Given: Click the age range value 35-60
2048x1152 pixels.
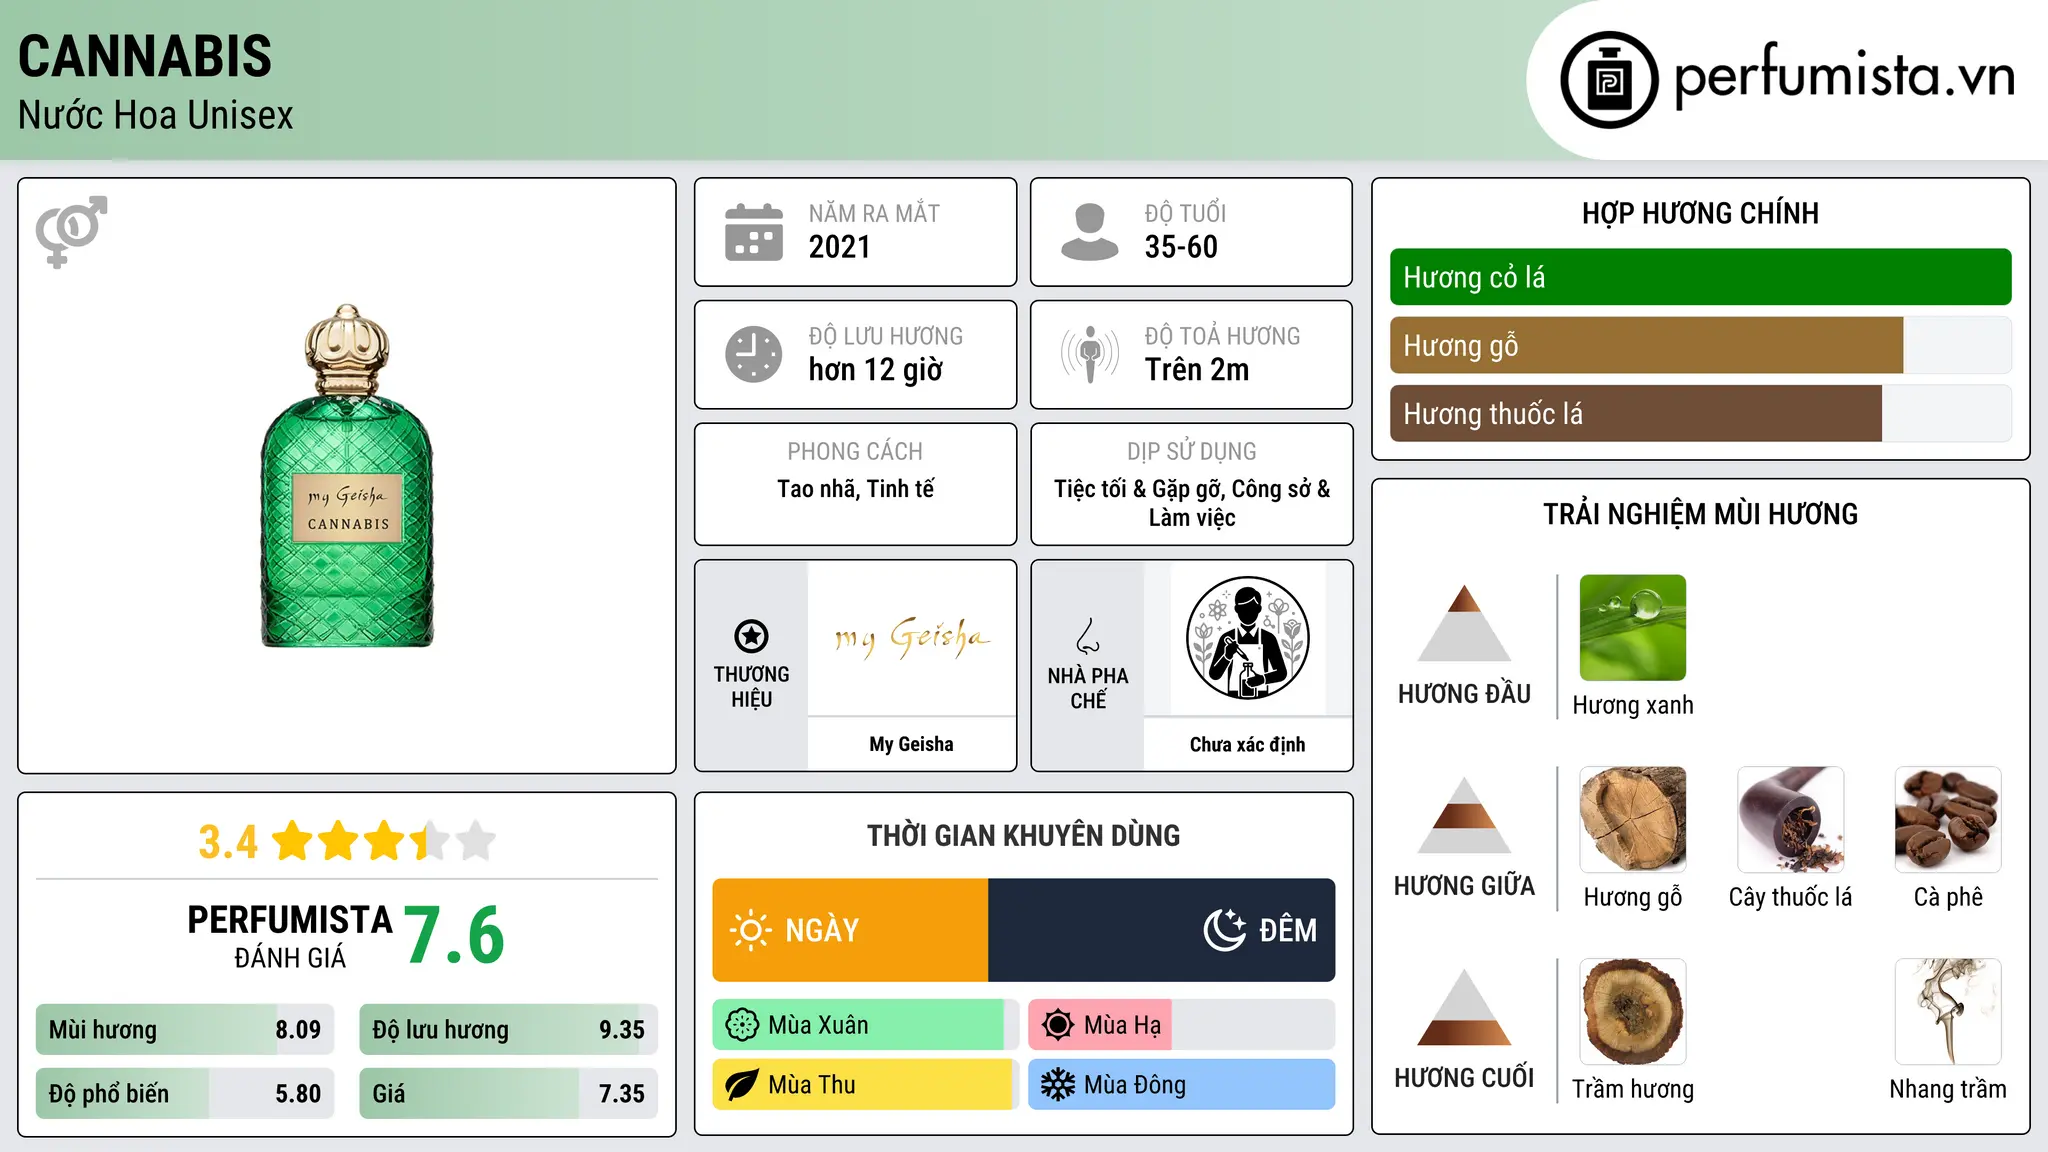Looking at the screenshot, I should (1181, 247).
